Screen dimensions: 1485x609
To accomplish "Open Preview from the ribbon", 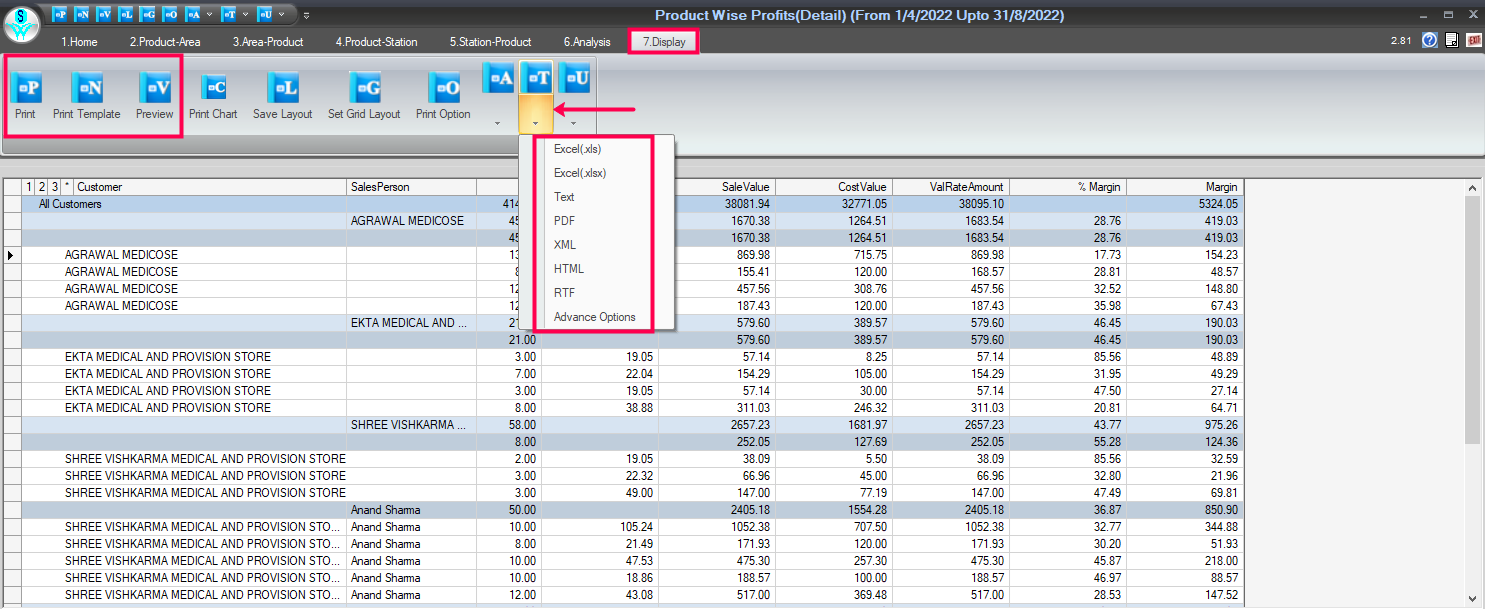I will [x=155, y=88].
